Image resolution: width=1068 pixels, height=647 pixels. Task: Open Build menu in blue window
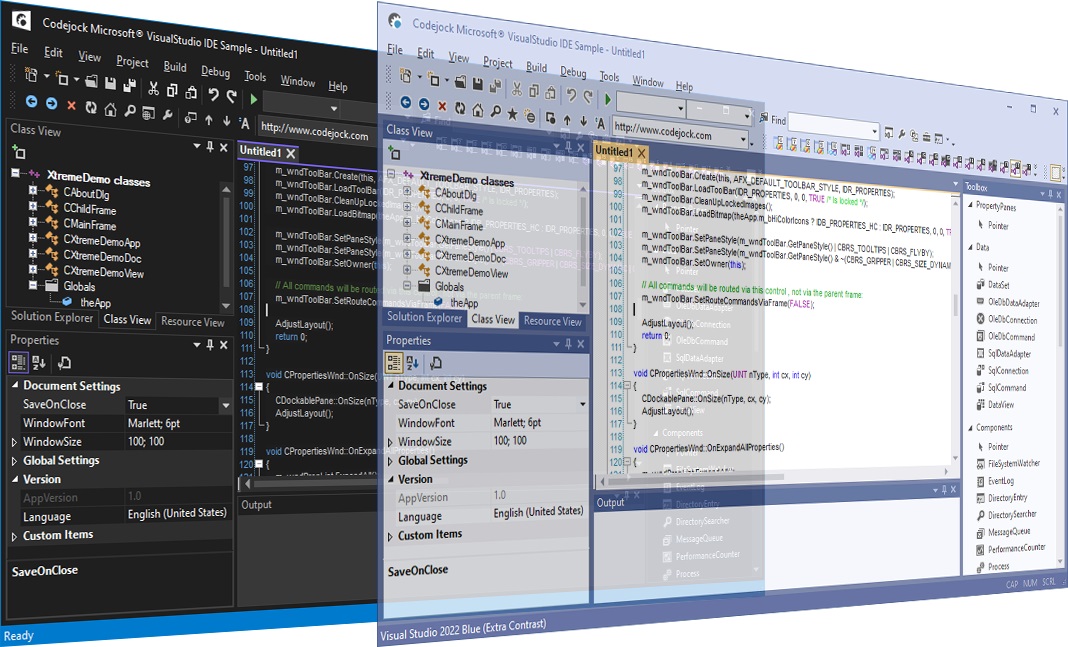click(x=536, y=67)
